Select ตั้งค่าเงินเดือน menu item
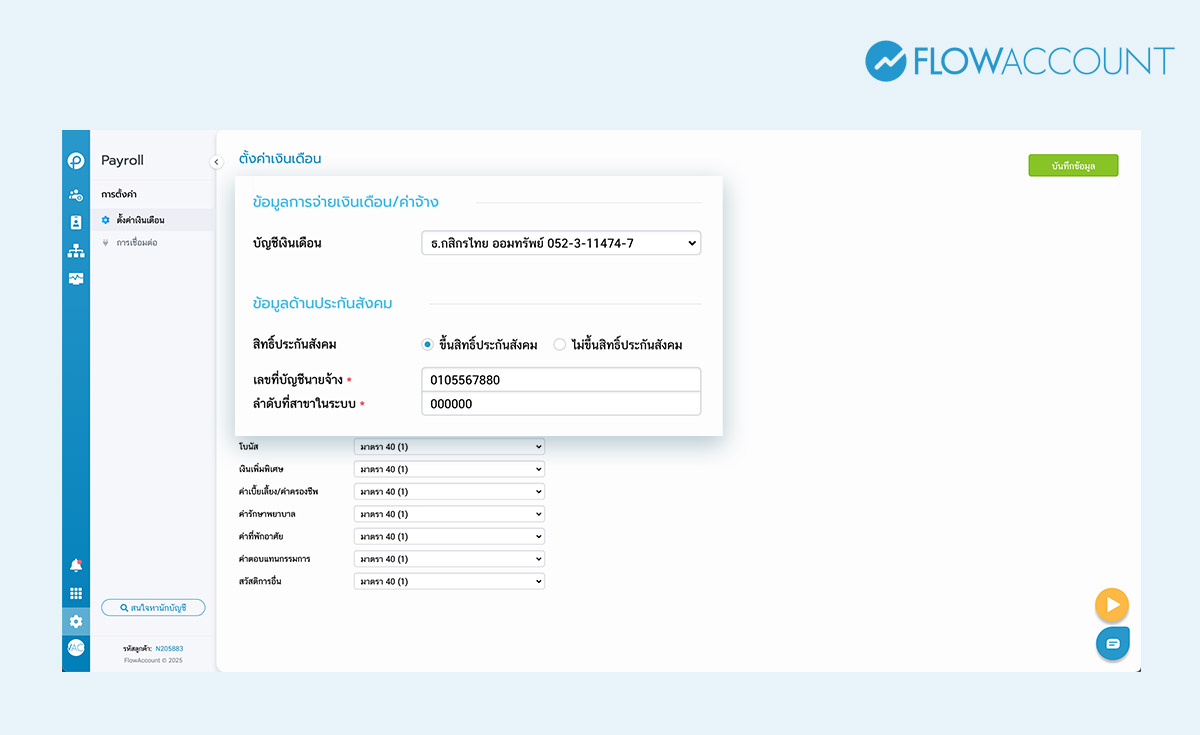The width and height of the screenshot is (1200, 735). point(140,220)
